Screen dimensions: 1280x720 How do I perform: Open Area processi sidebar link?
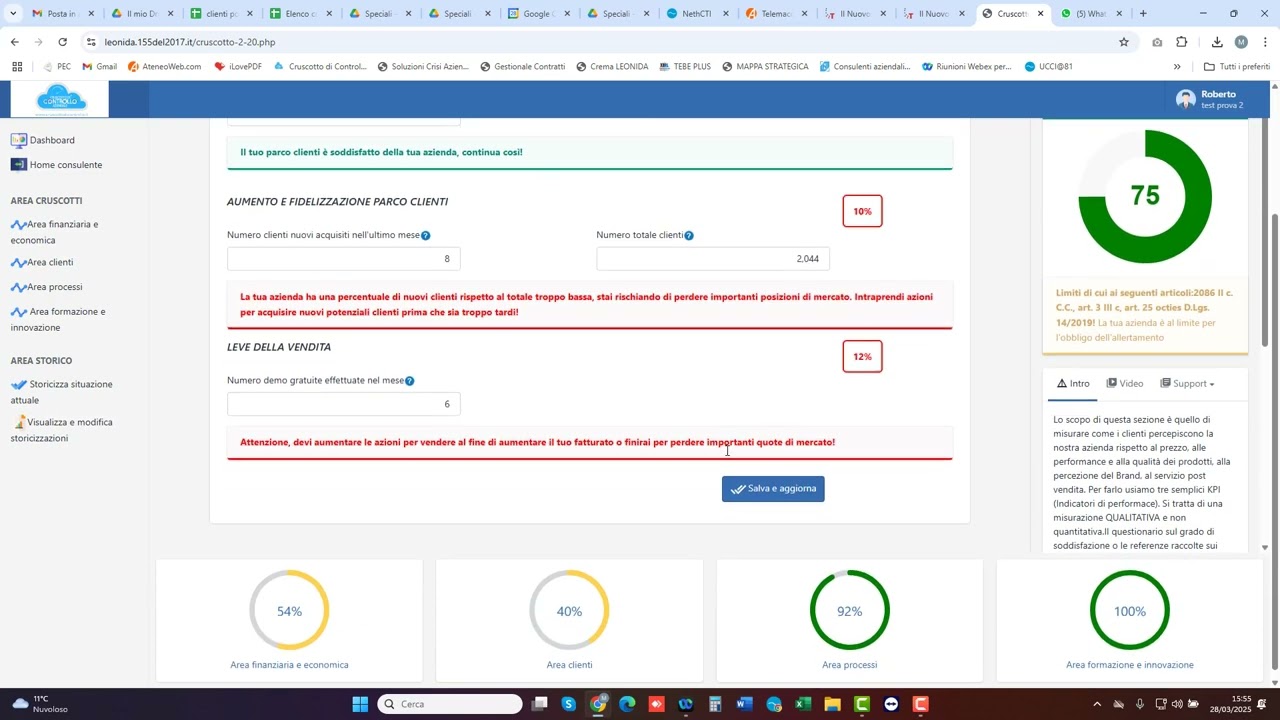pos(54,287)
